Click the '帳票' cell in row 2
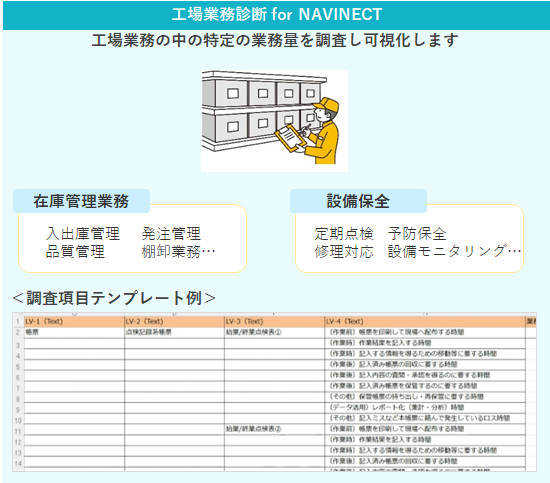This screenshot has width=550, height=483. (x=74, y=332)
